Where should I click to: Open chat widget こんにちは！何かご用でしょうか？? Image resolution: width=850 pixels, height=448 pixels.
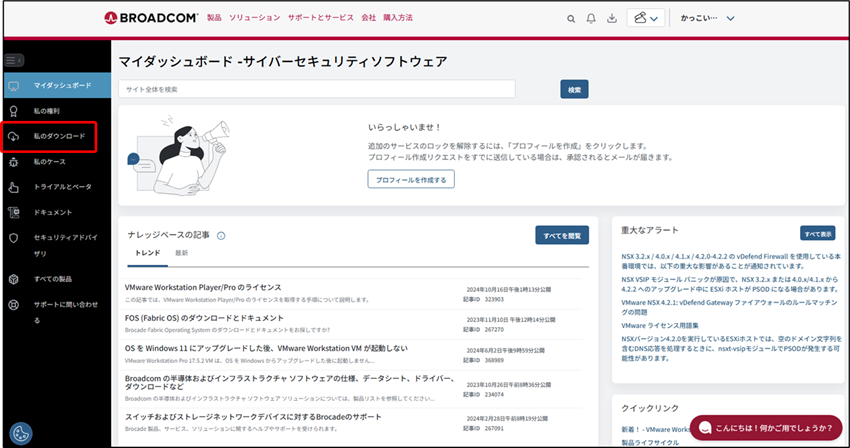[766, 428]
